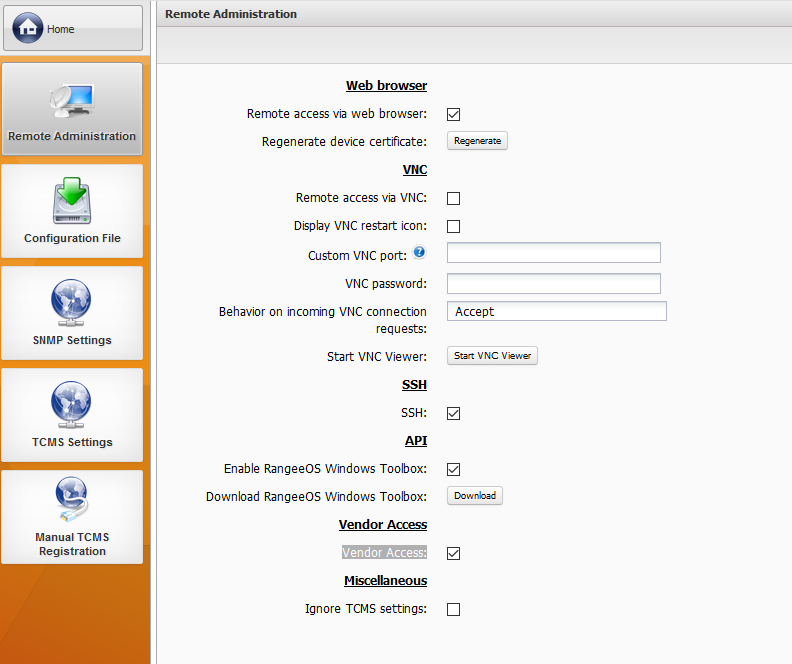The width and height of the screenshot is (792, 664).
Task: Enable Remote access via VNC checkbox
Action: [453, 198]
